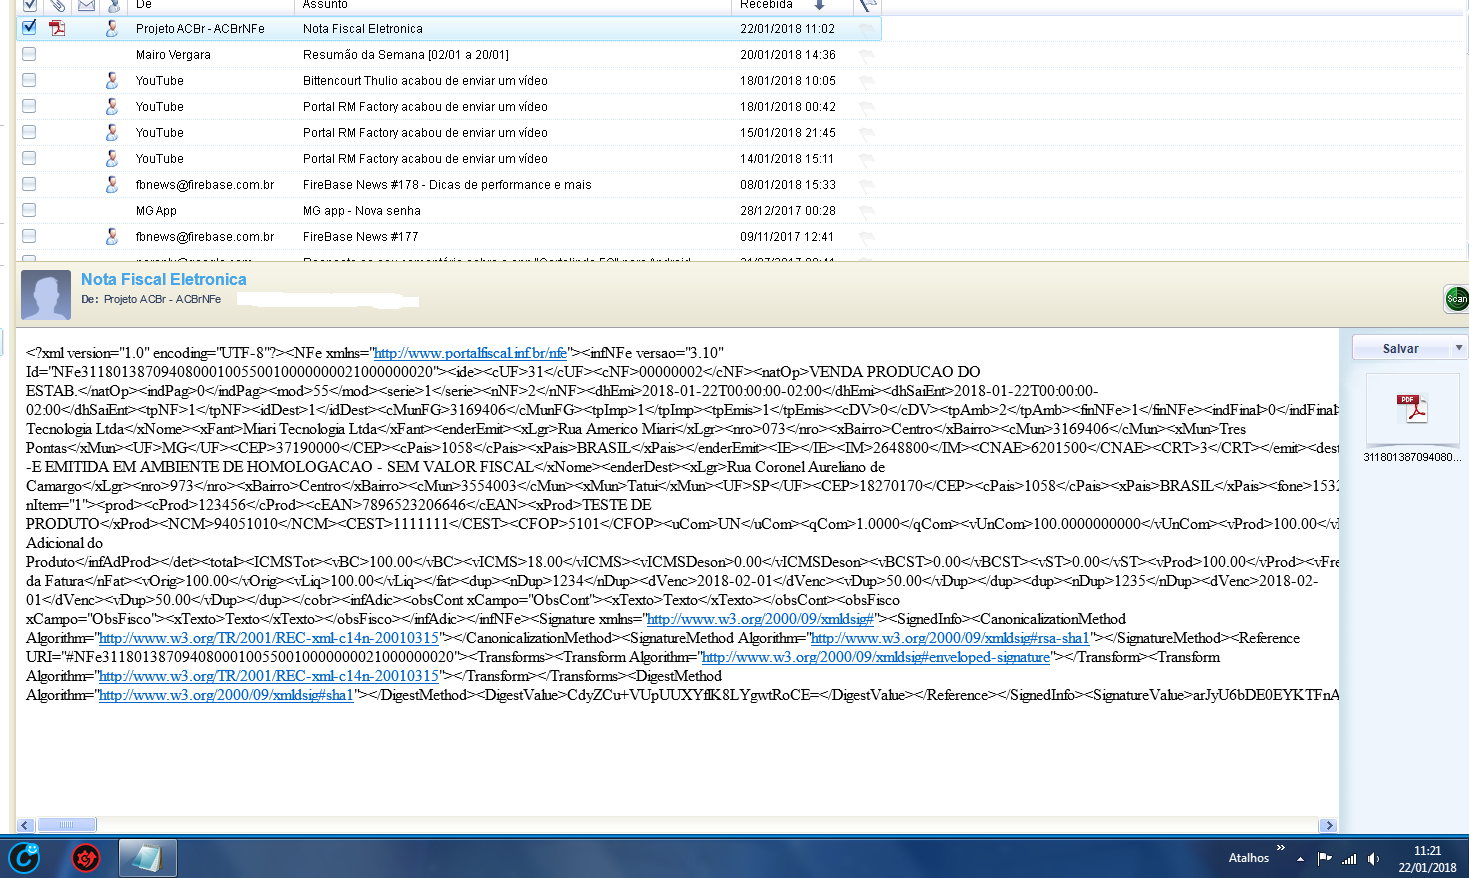Click the Atalhos toolbar label in taskbar

[x=1249, y=858]
